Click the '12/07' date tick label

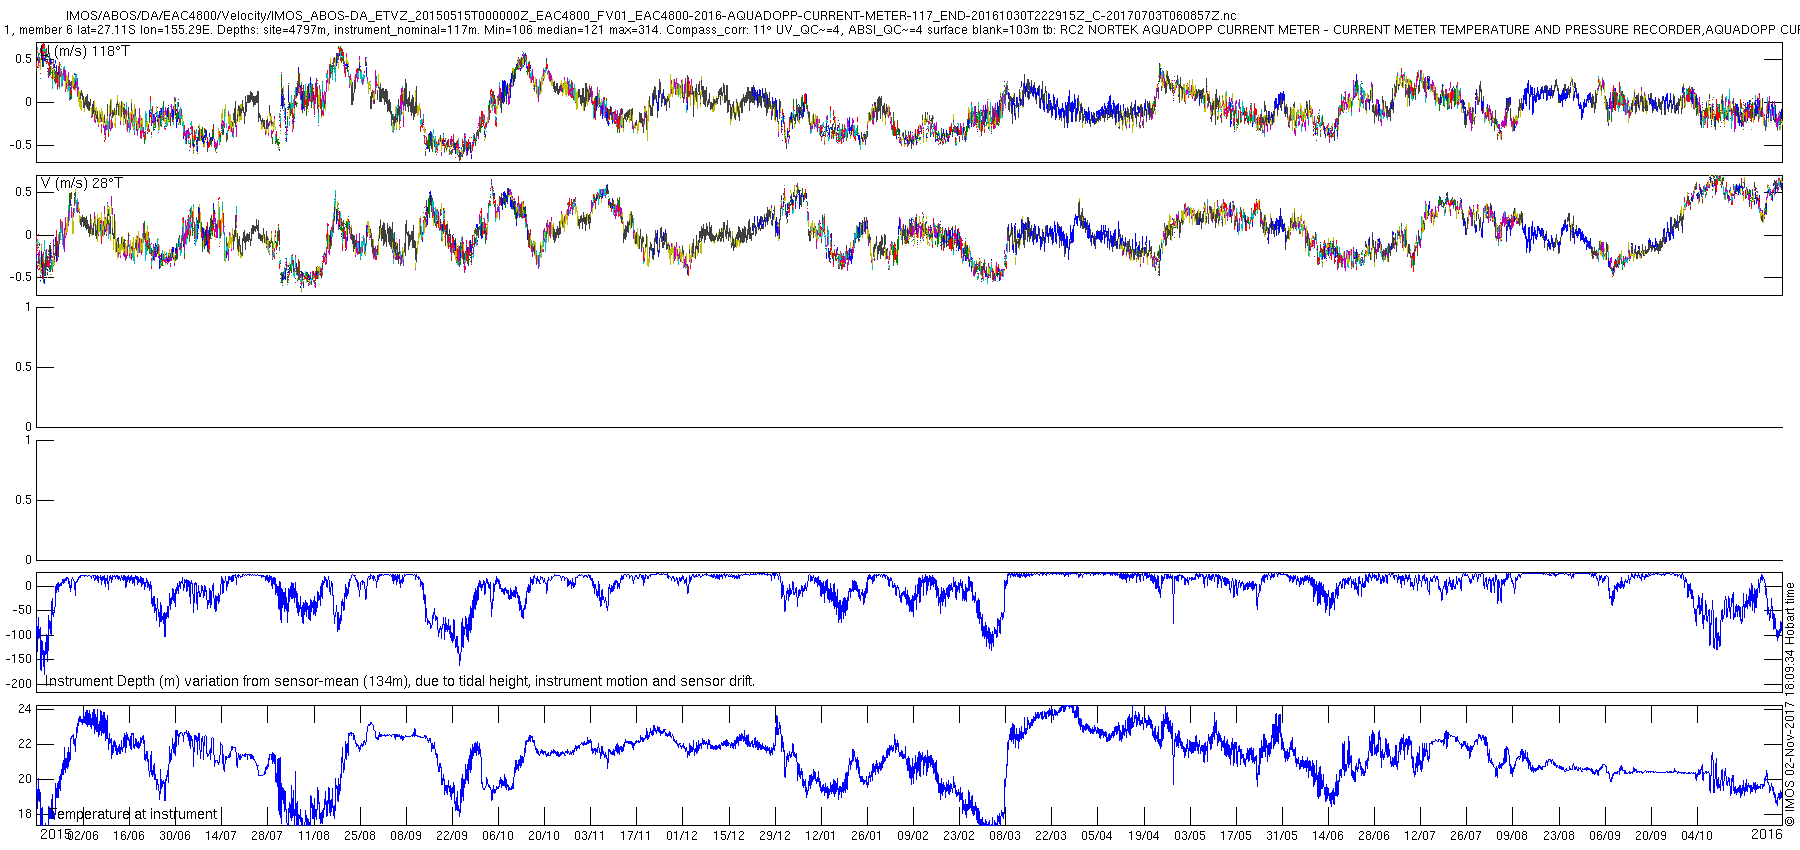pos(1420,836)
